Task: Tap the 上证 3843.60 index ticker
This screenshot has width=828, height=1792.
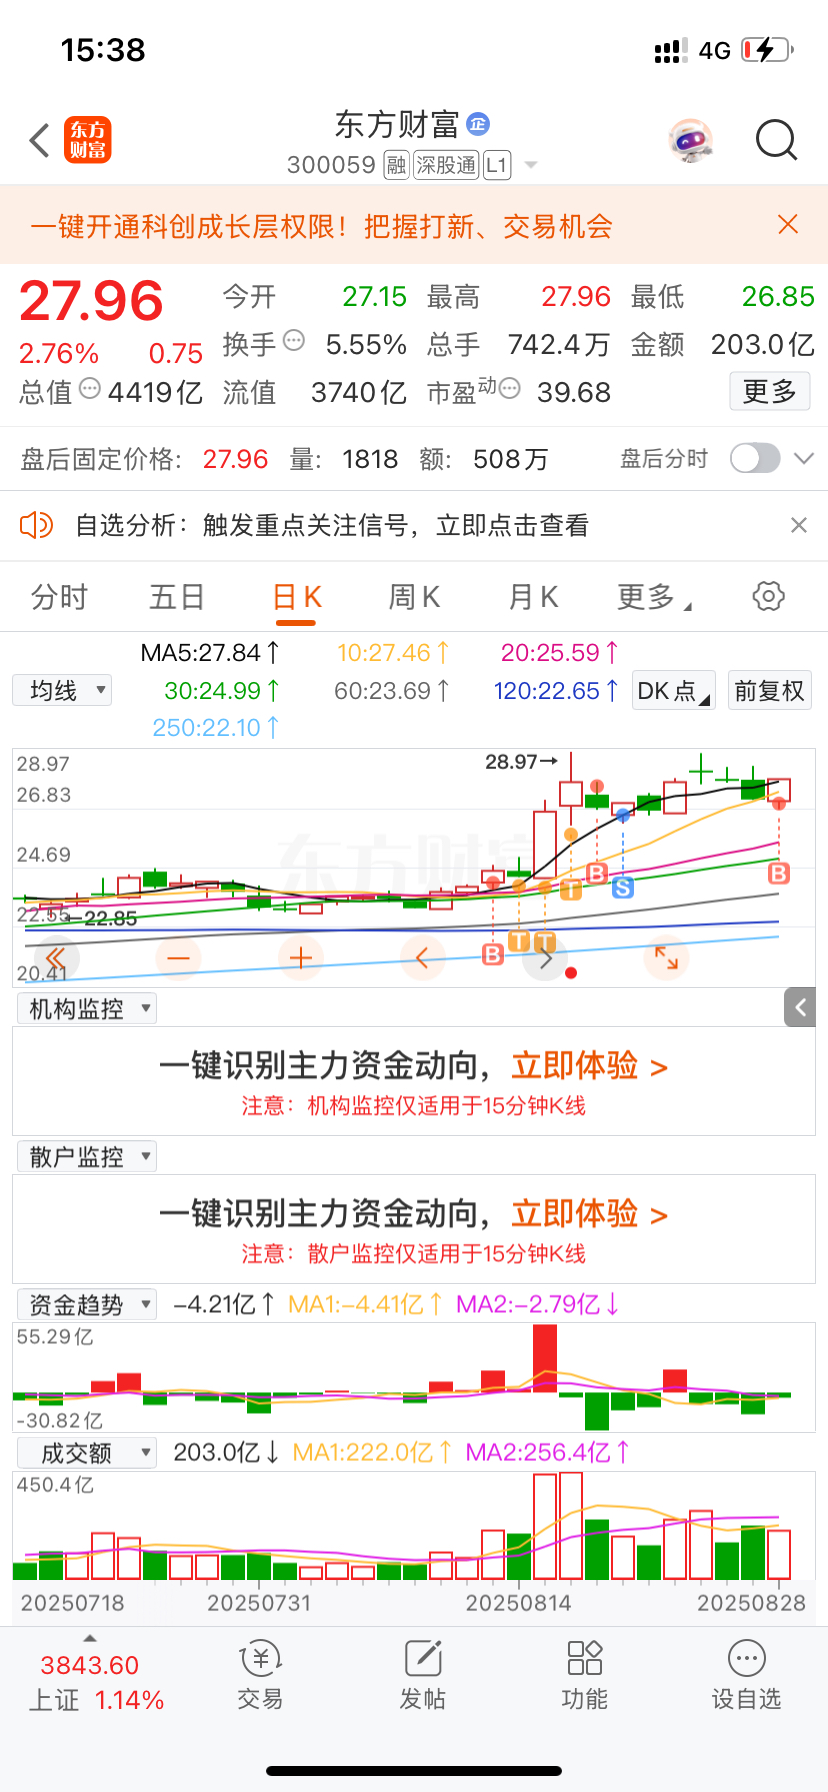Action: point(95,1682)
